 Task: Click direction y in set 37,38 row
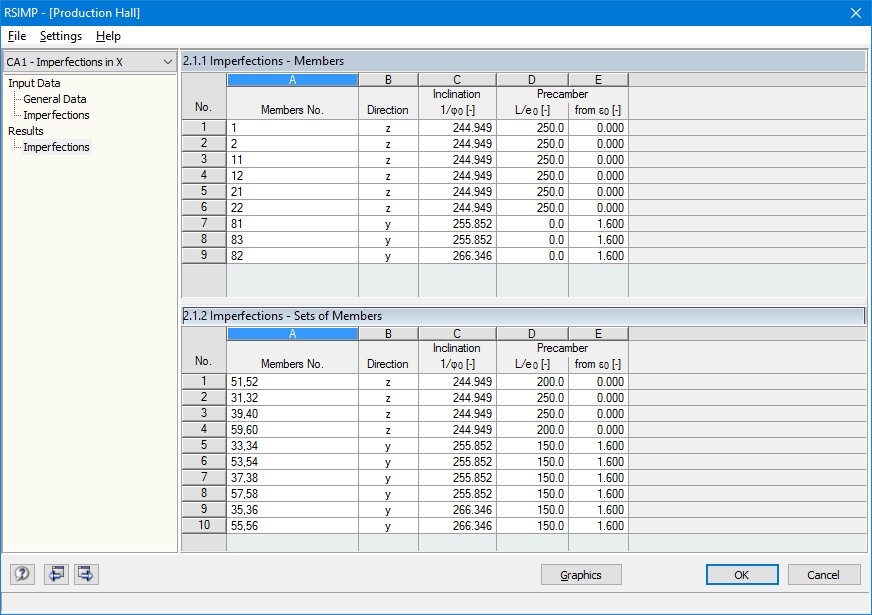388,478
